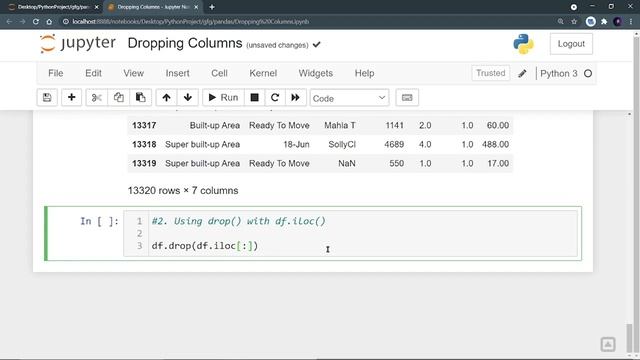Viewport: 640px width, 360px height.
Task: Click the Jupyter logo
Action: [78, 44]
